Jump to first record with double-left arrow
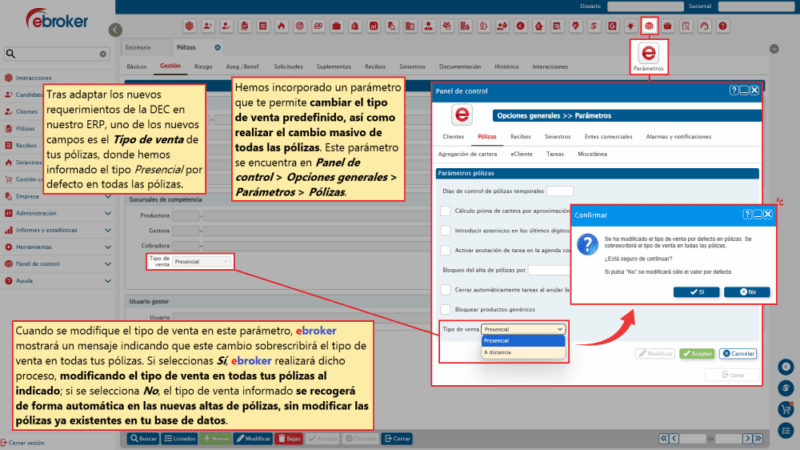800x450 pixels. click(663, 438)
